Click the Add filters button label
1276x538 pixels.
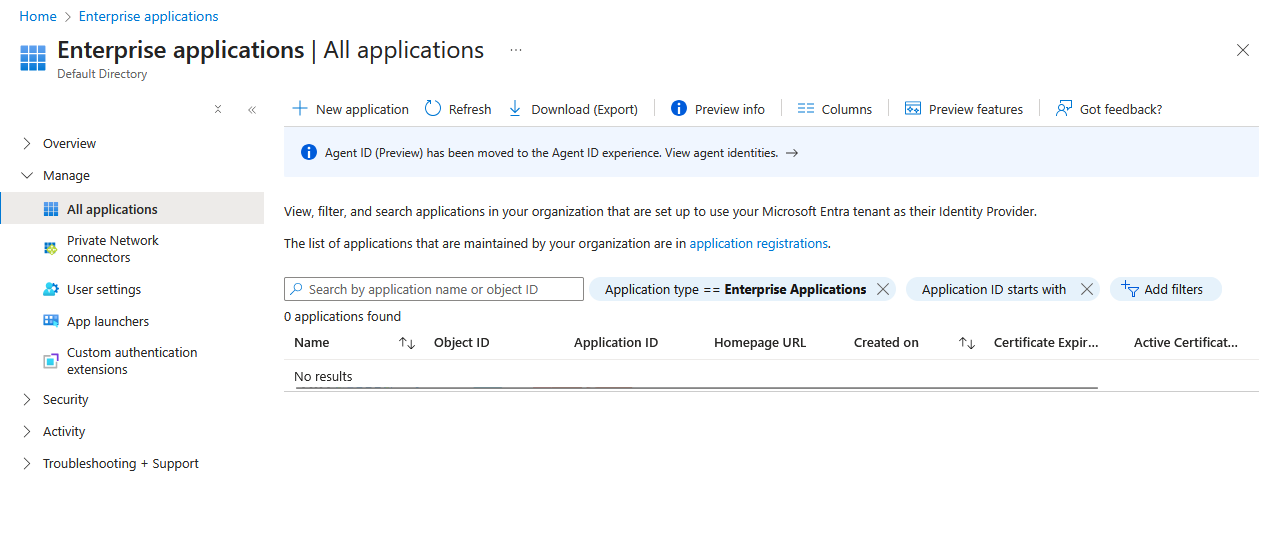[x=1174, y=289]
